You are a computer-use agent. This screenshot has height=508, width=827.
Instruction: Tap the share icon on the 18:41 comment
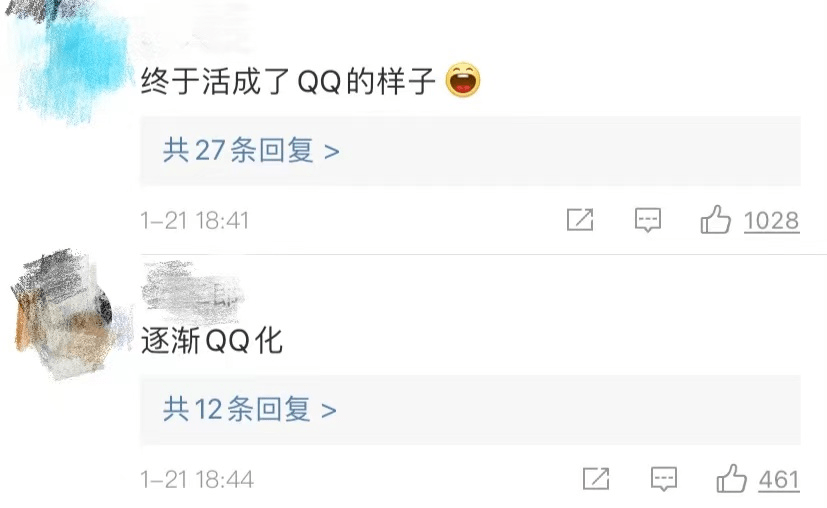(580, 219)
